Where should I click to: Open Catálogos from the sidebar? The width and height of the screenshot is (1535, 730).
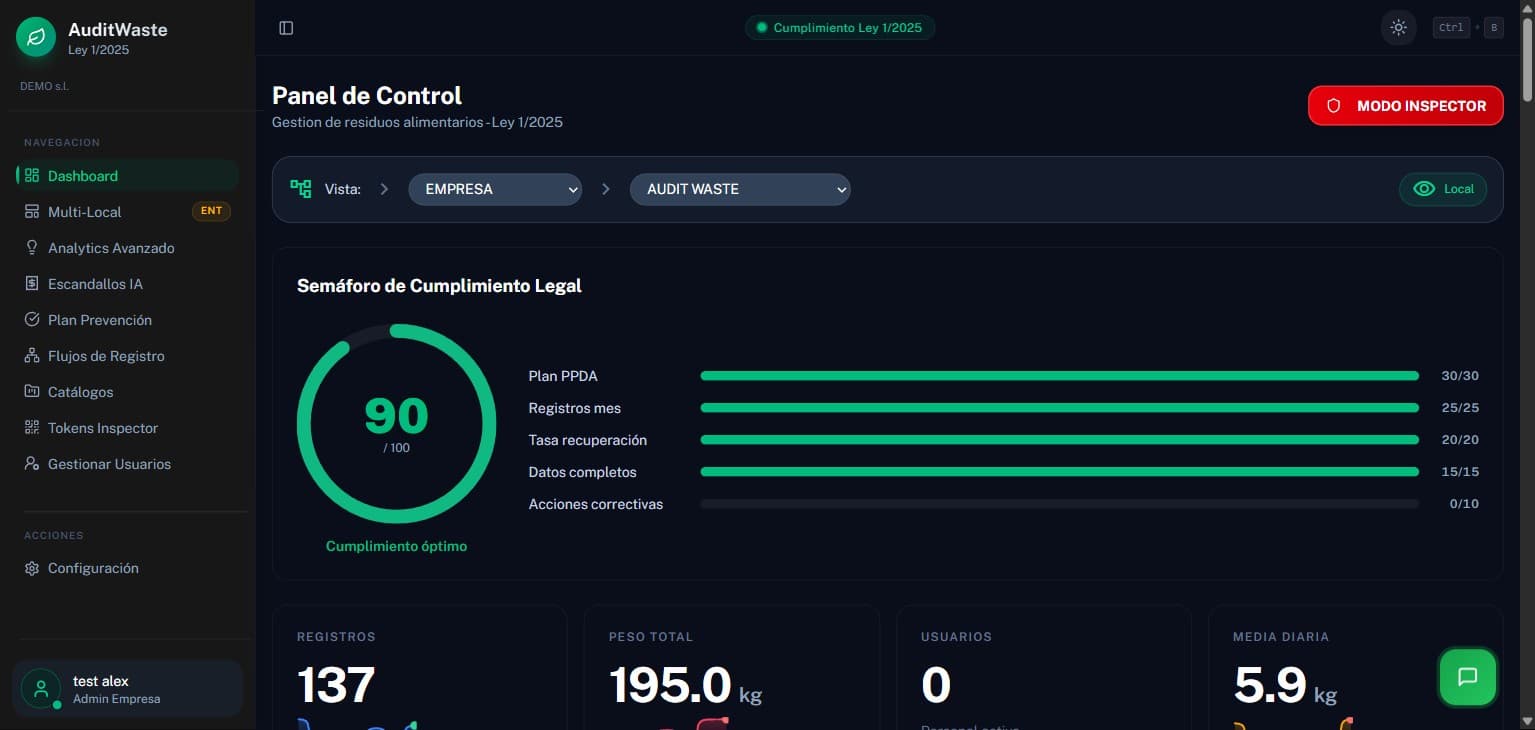pyautogui.click(x=80, y=391)
